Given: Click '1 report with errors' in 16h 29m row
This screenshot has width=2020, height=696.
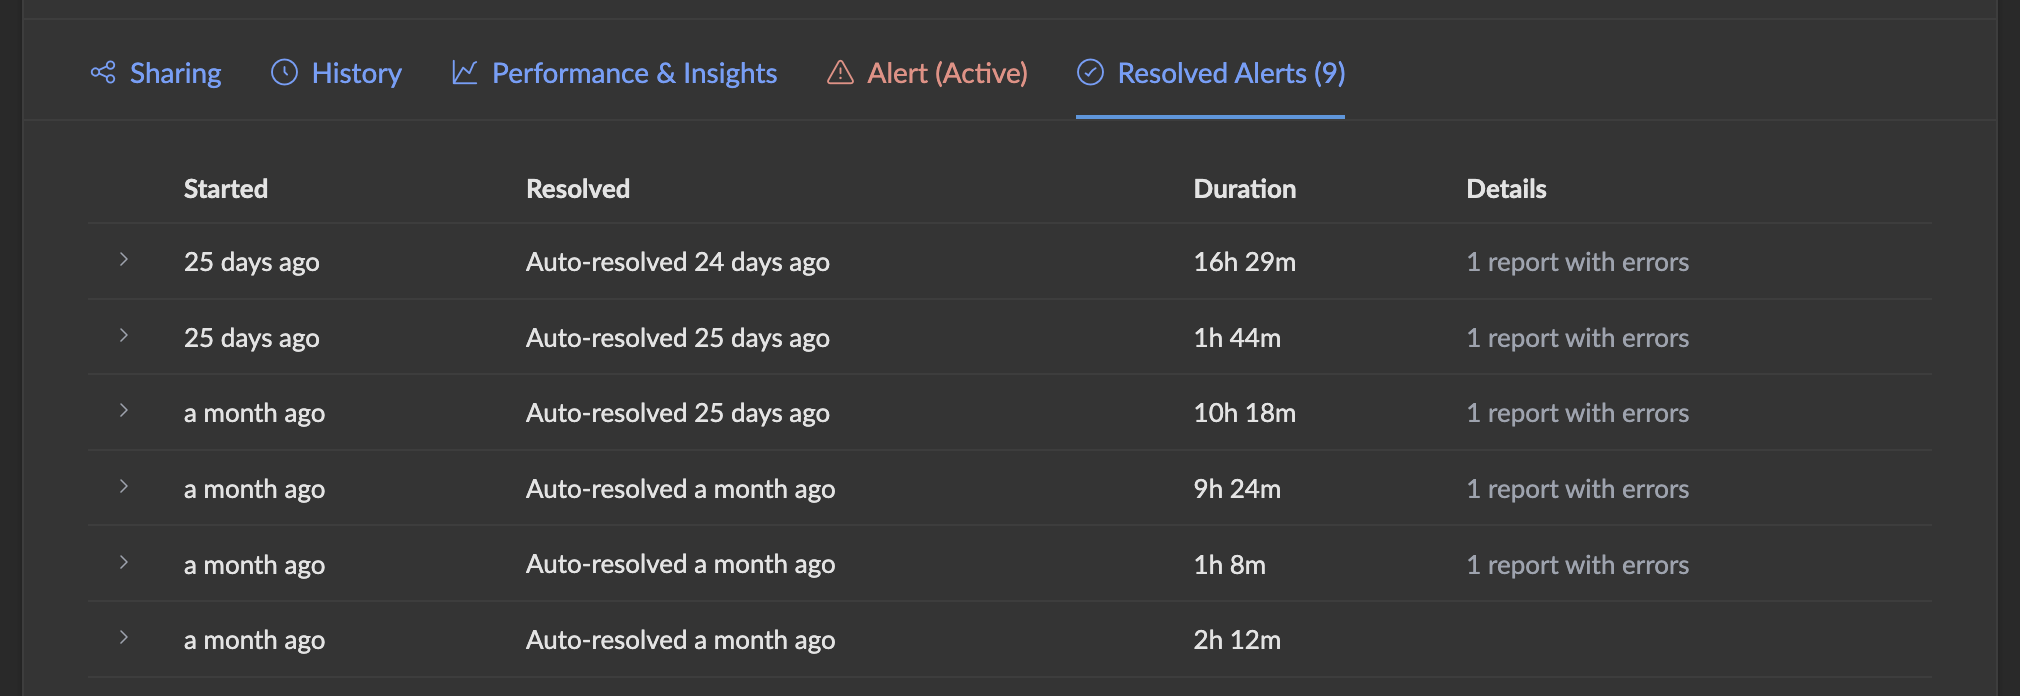Looking at the screenshot, I should [x=1578, y=262].
